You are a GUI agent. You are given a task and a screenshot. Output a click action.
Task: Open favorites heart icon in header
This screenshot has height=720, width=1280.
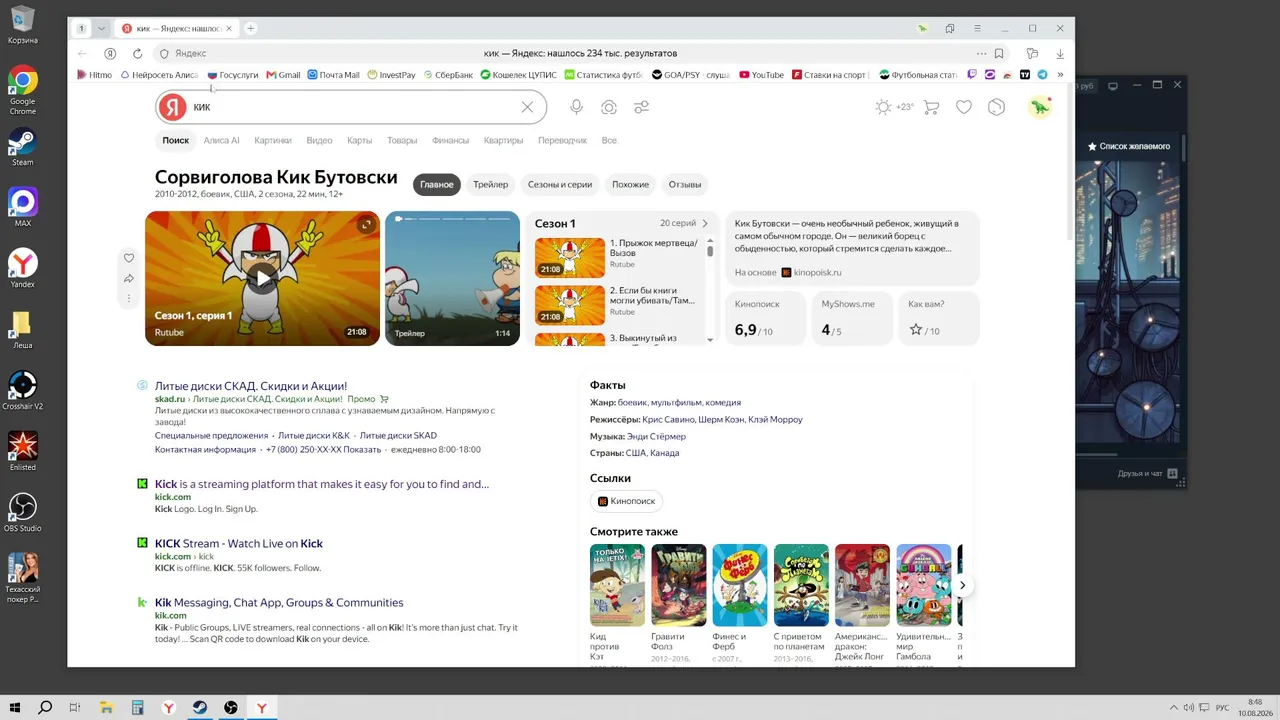click(964, 107)
